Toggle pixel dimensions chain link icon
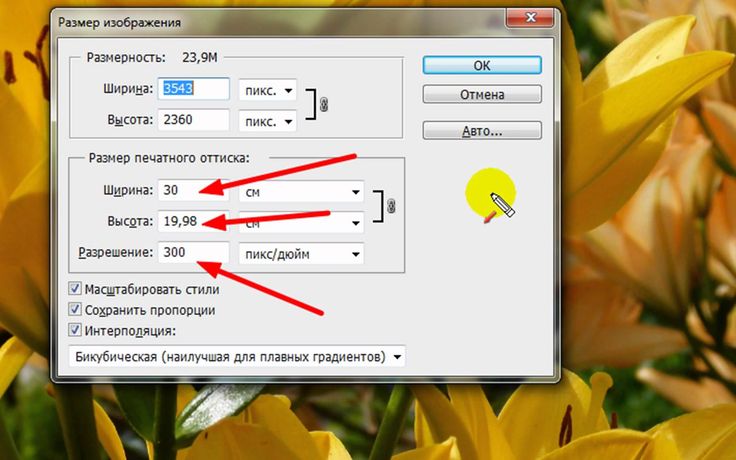The height and width of the screenshot is (460, 736). 324,104
